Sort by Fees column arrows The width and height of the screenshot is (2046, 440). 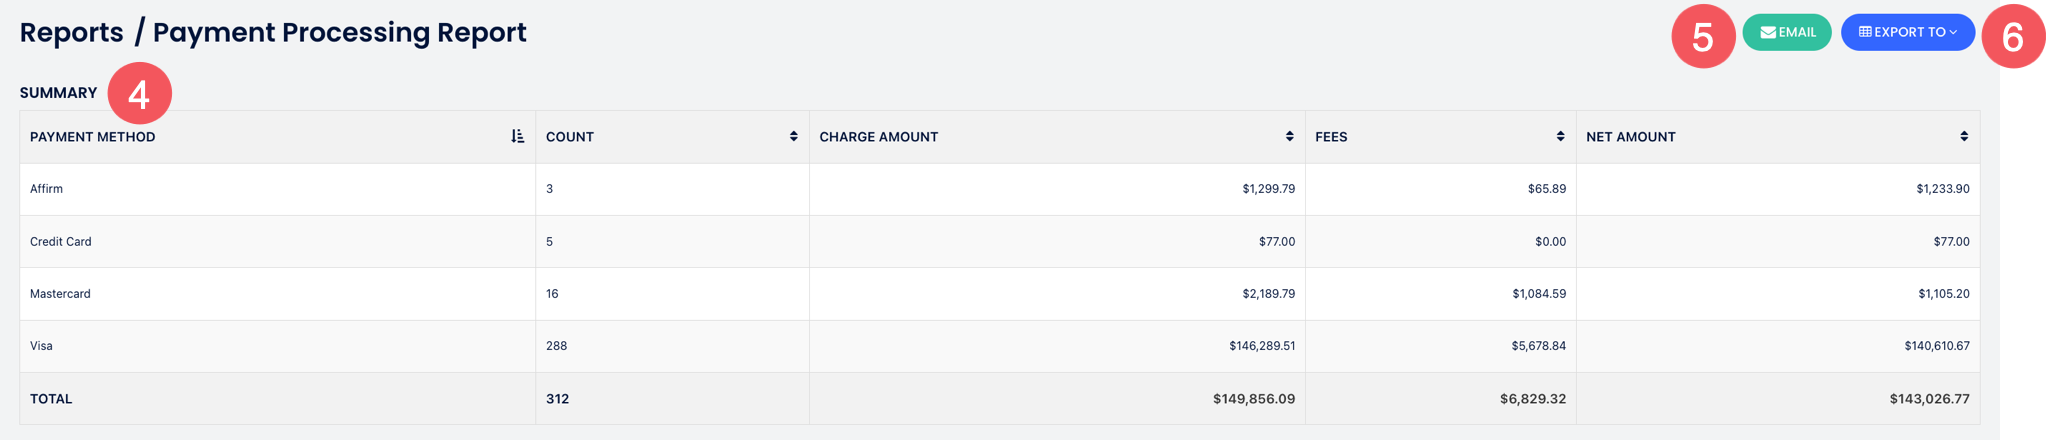pos(1560,137)
